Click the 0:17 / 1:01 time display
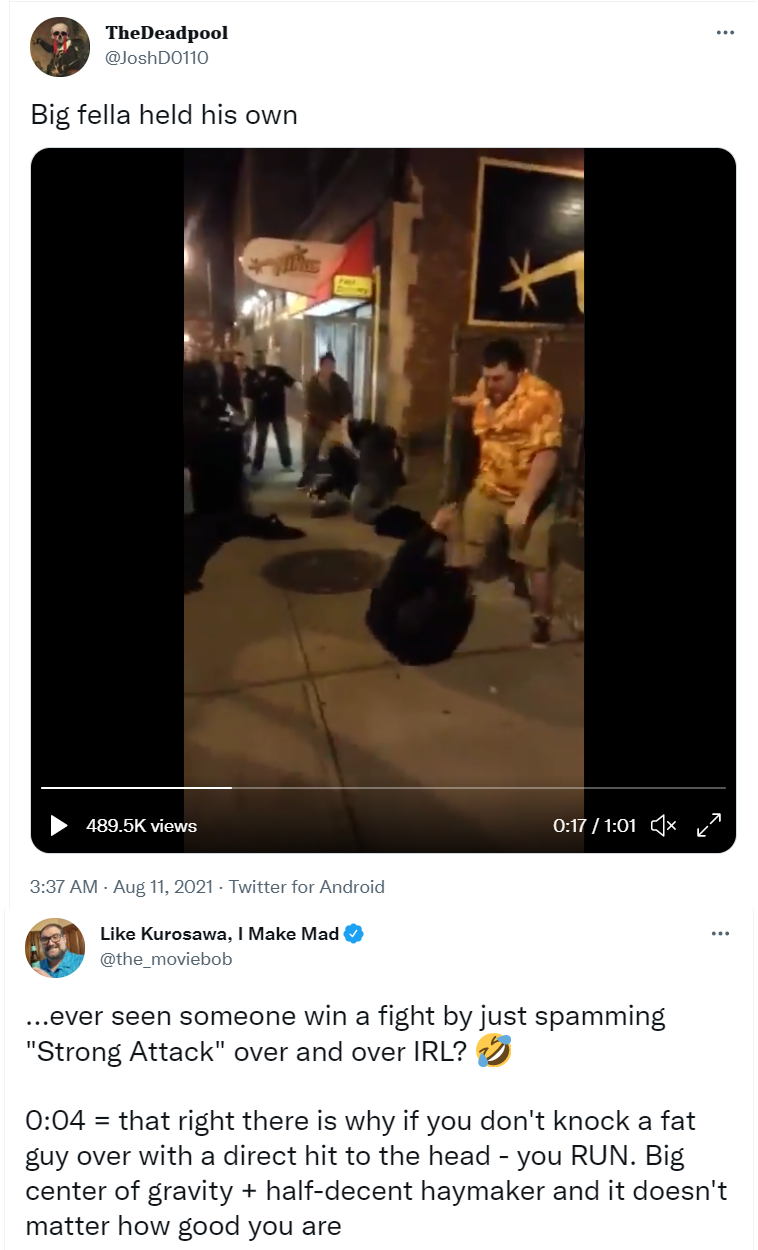758x1250 pixels. click(594, 826)
